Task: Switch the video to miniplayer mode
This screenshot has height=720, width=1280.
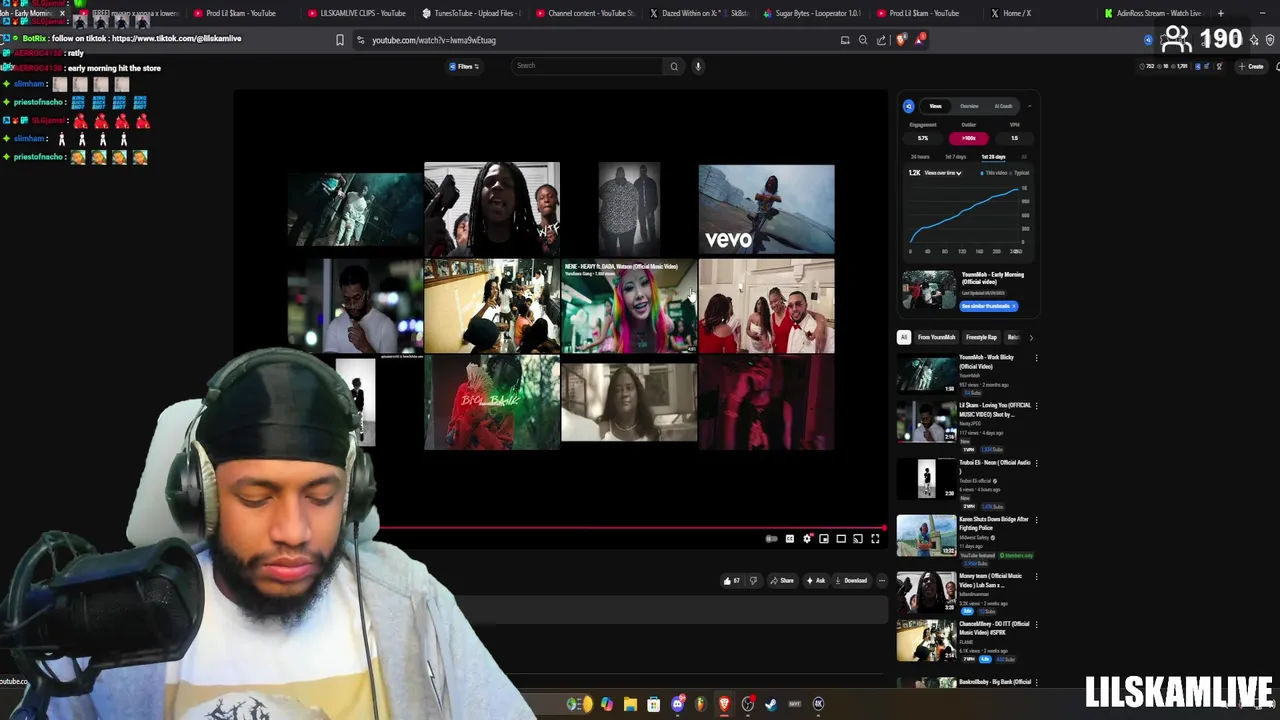Action: point(824,539)
